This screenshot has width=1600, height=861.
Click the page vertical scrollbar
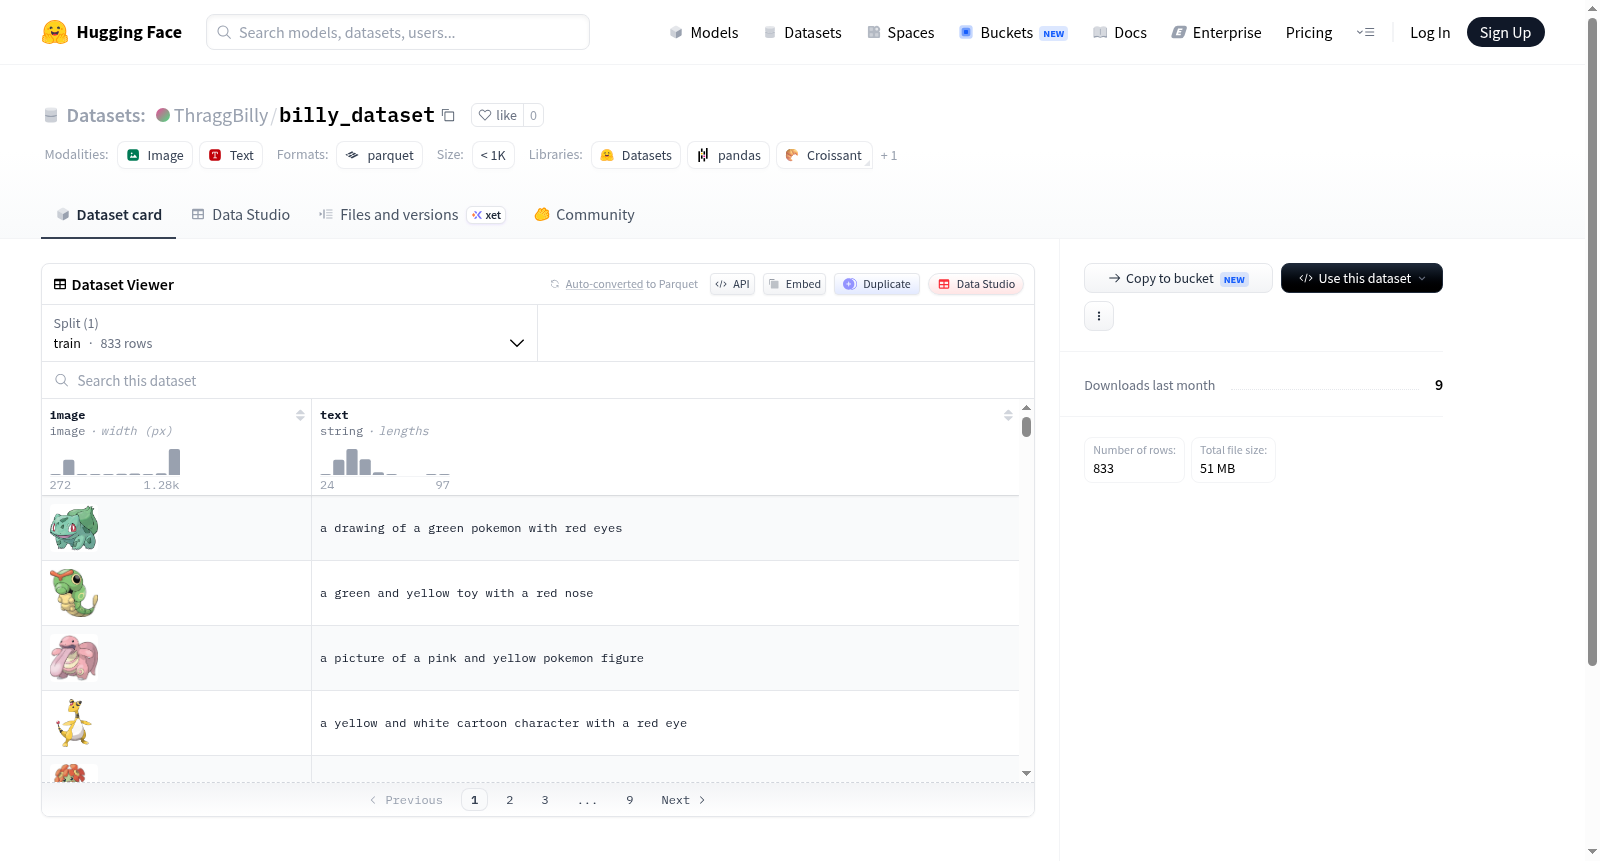click(x=1592, y=340)
